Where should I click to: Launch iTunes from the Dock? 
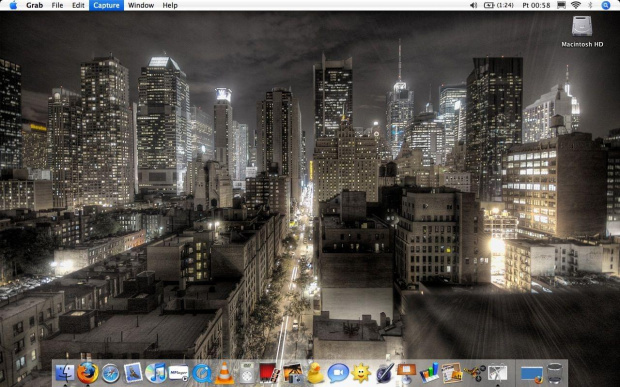156,373
